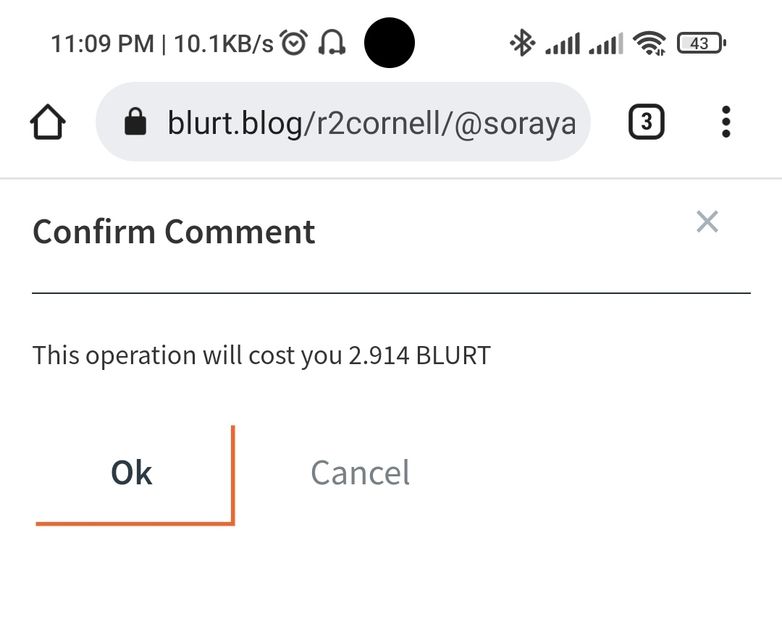Tap the second SIM signal bars
The width and height of the screenshot is (782, 640).
point(606,43)
